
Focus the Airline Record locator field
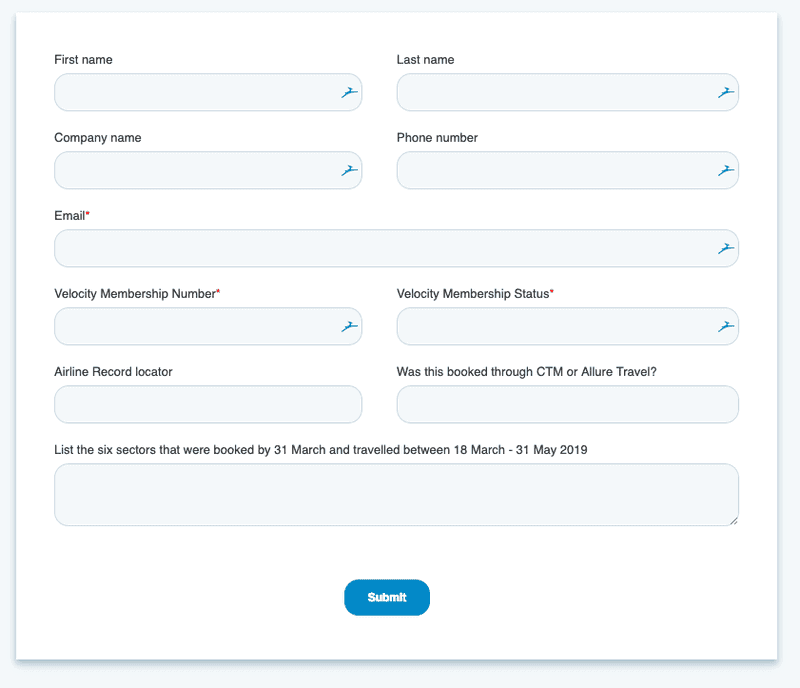208,405
